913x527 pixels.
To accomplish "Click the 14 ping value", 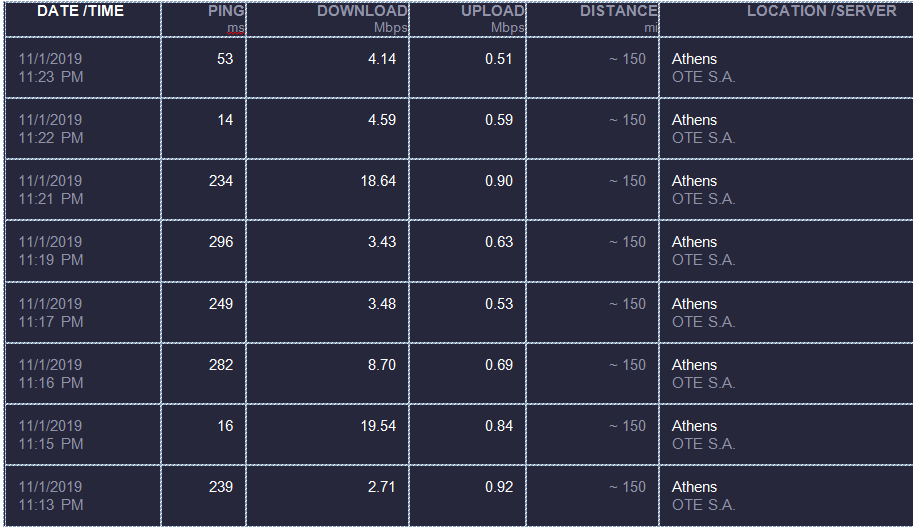I will pos(225,121).
